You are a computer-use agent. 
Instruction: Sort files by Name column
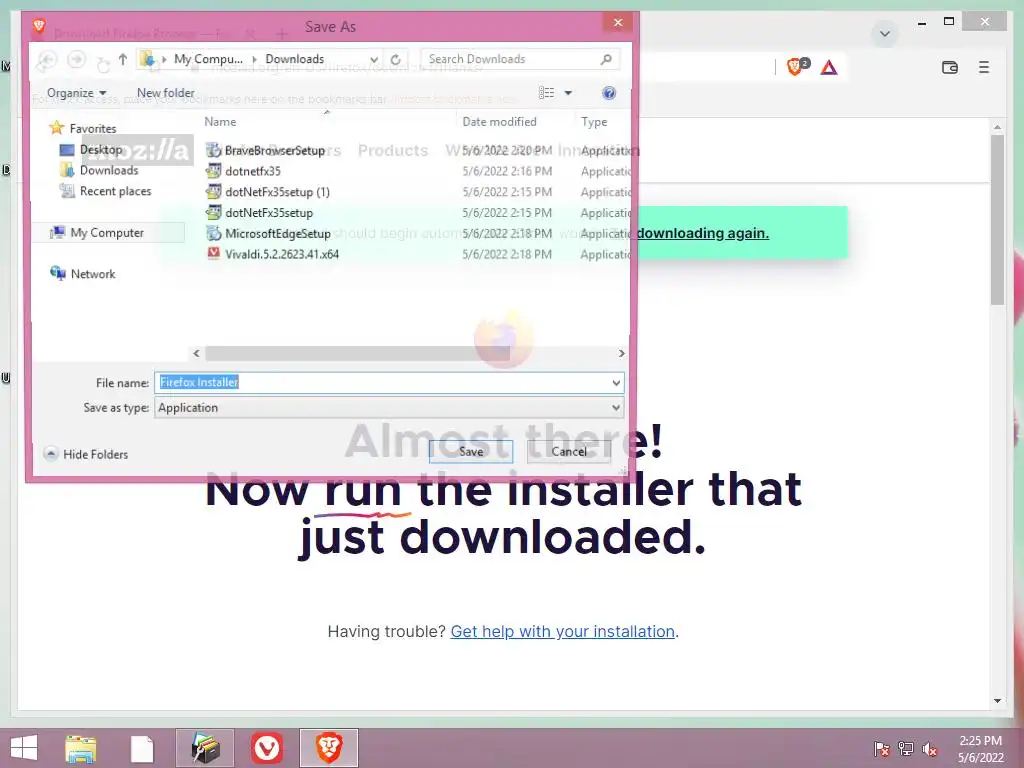pos(220,121)
